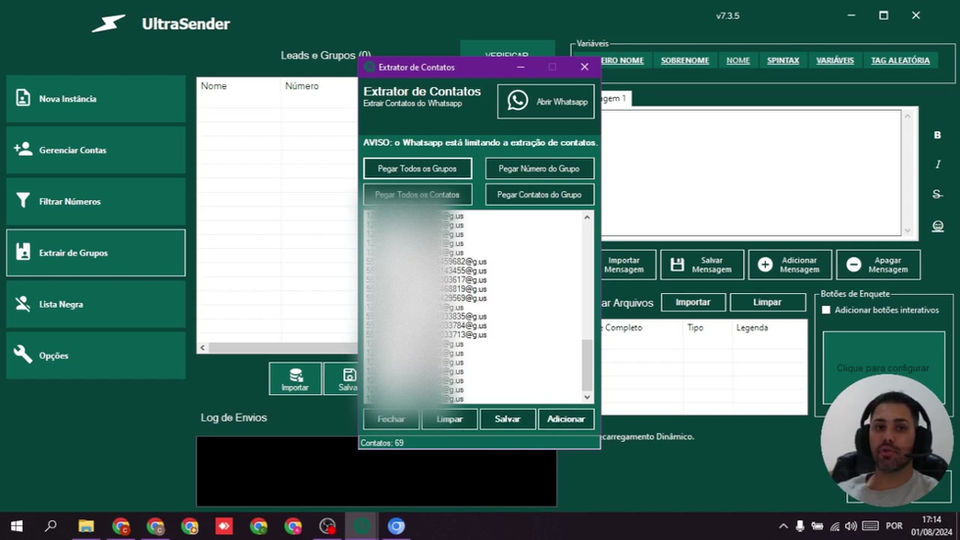Image resolution: width=960 pixels, height=540 pixels.
Task: Click scroll-down arrow of contacts list
Action: pos(587,397)
